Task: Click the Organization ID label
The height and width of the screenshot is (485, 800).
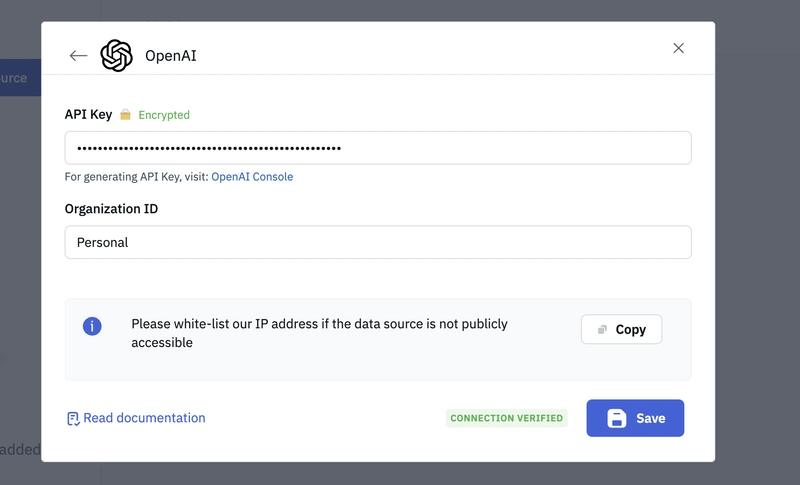Action: click(111, 209)
